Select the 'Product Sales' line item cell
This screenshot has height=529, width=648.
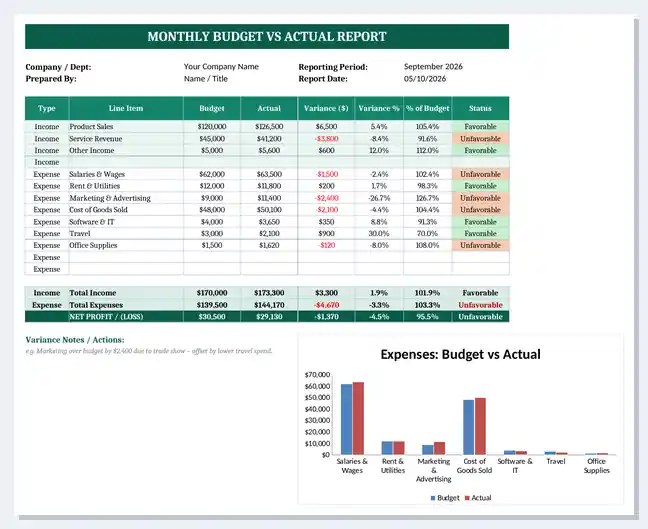tap(126, 126)
